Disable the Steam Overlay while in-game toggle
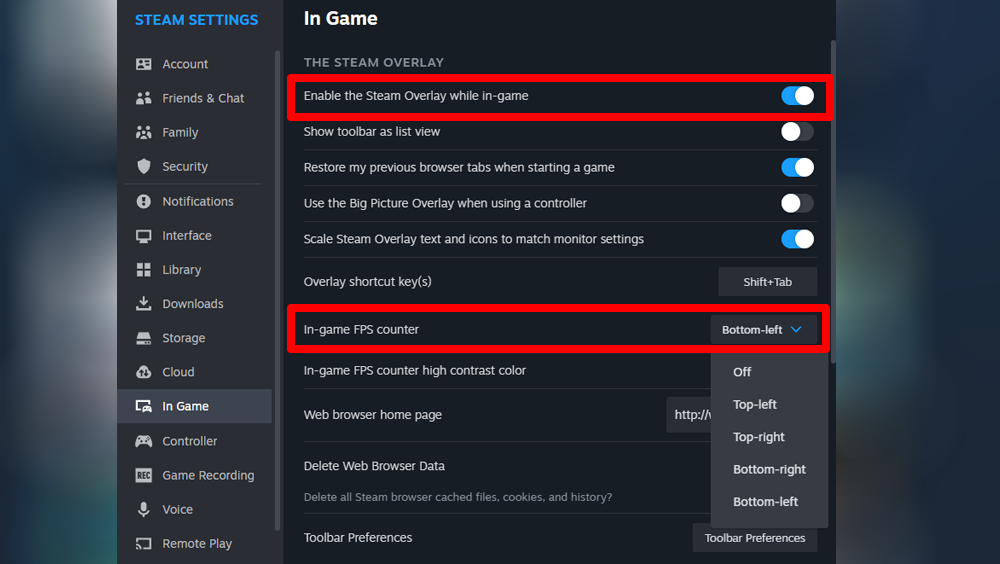Screen dimensions: 1000x564 tap(797, 96)
